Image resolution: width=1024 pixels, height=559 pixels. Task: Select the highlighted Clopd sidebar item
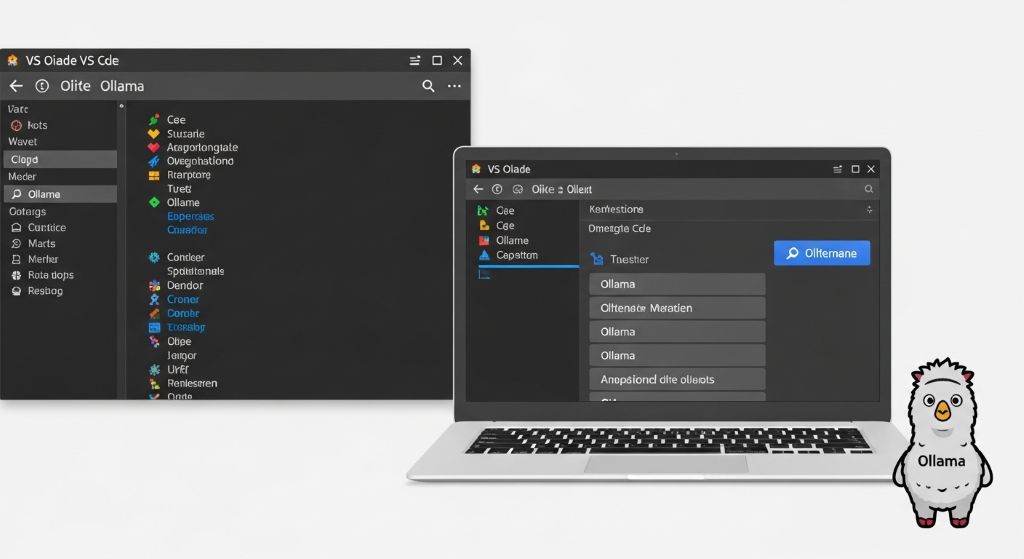[x=58, y=159]
